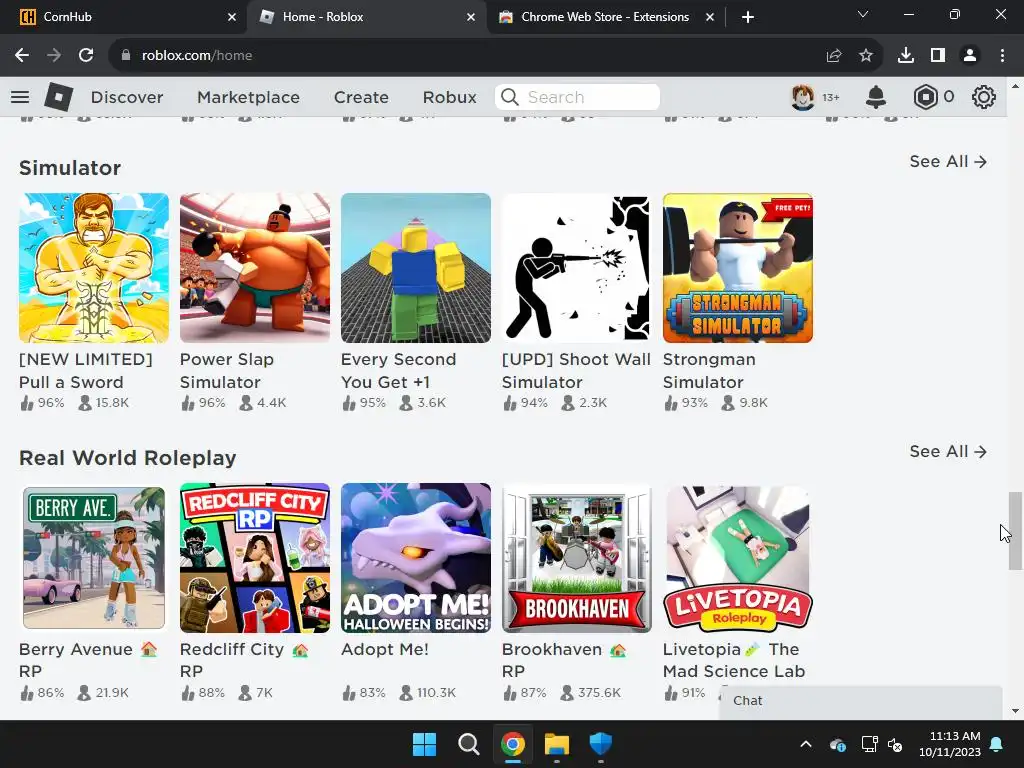The image size is (1024, 768).
Task: Open the Windows Start menu
Action: [424, 744]
